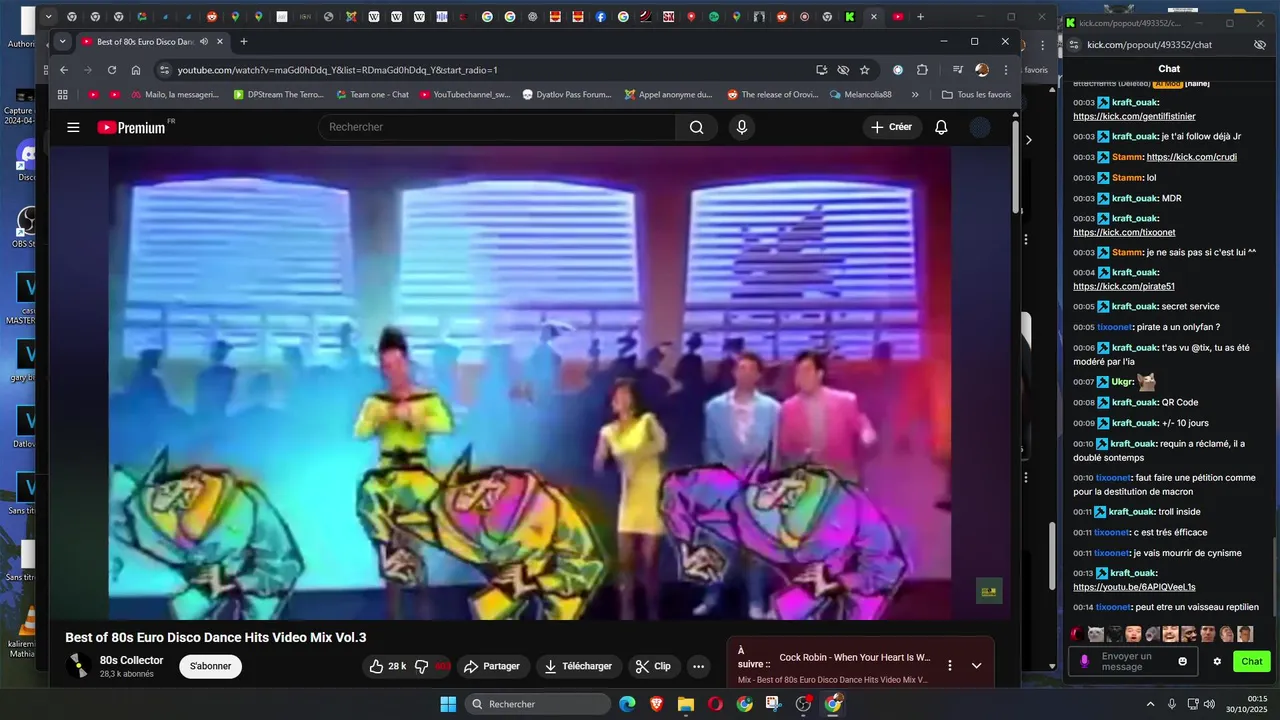
Task: Open the tab search dropdown in YouTube window
Action: tap(63, 42)
